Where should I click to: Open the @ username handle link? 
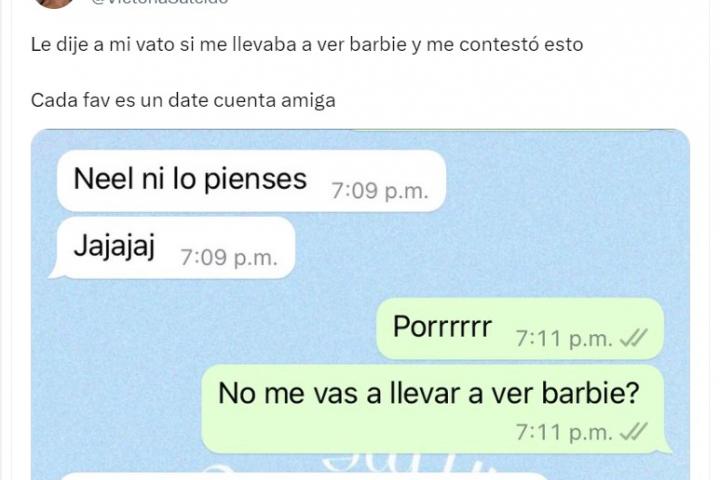(x=159, y=2)
